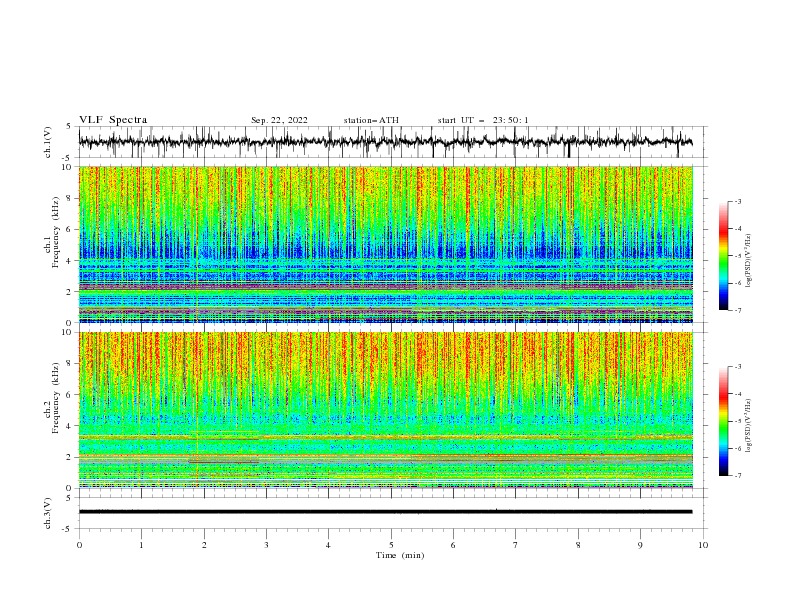The width and height of the screenshot is (792, 612).
Task: Click the time axis tick label "3"
Action: 266,545
